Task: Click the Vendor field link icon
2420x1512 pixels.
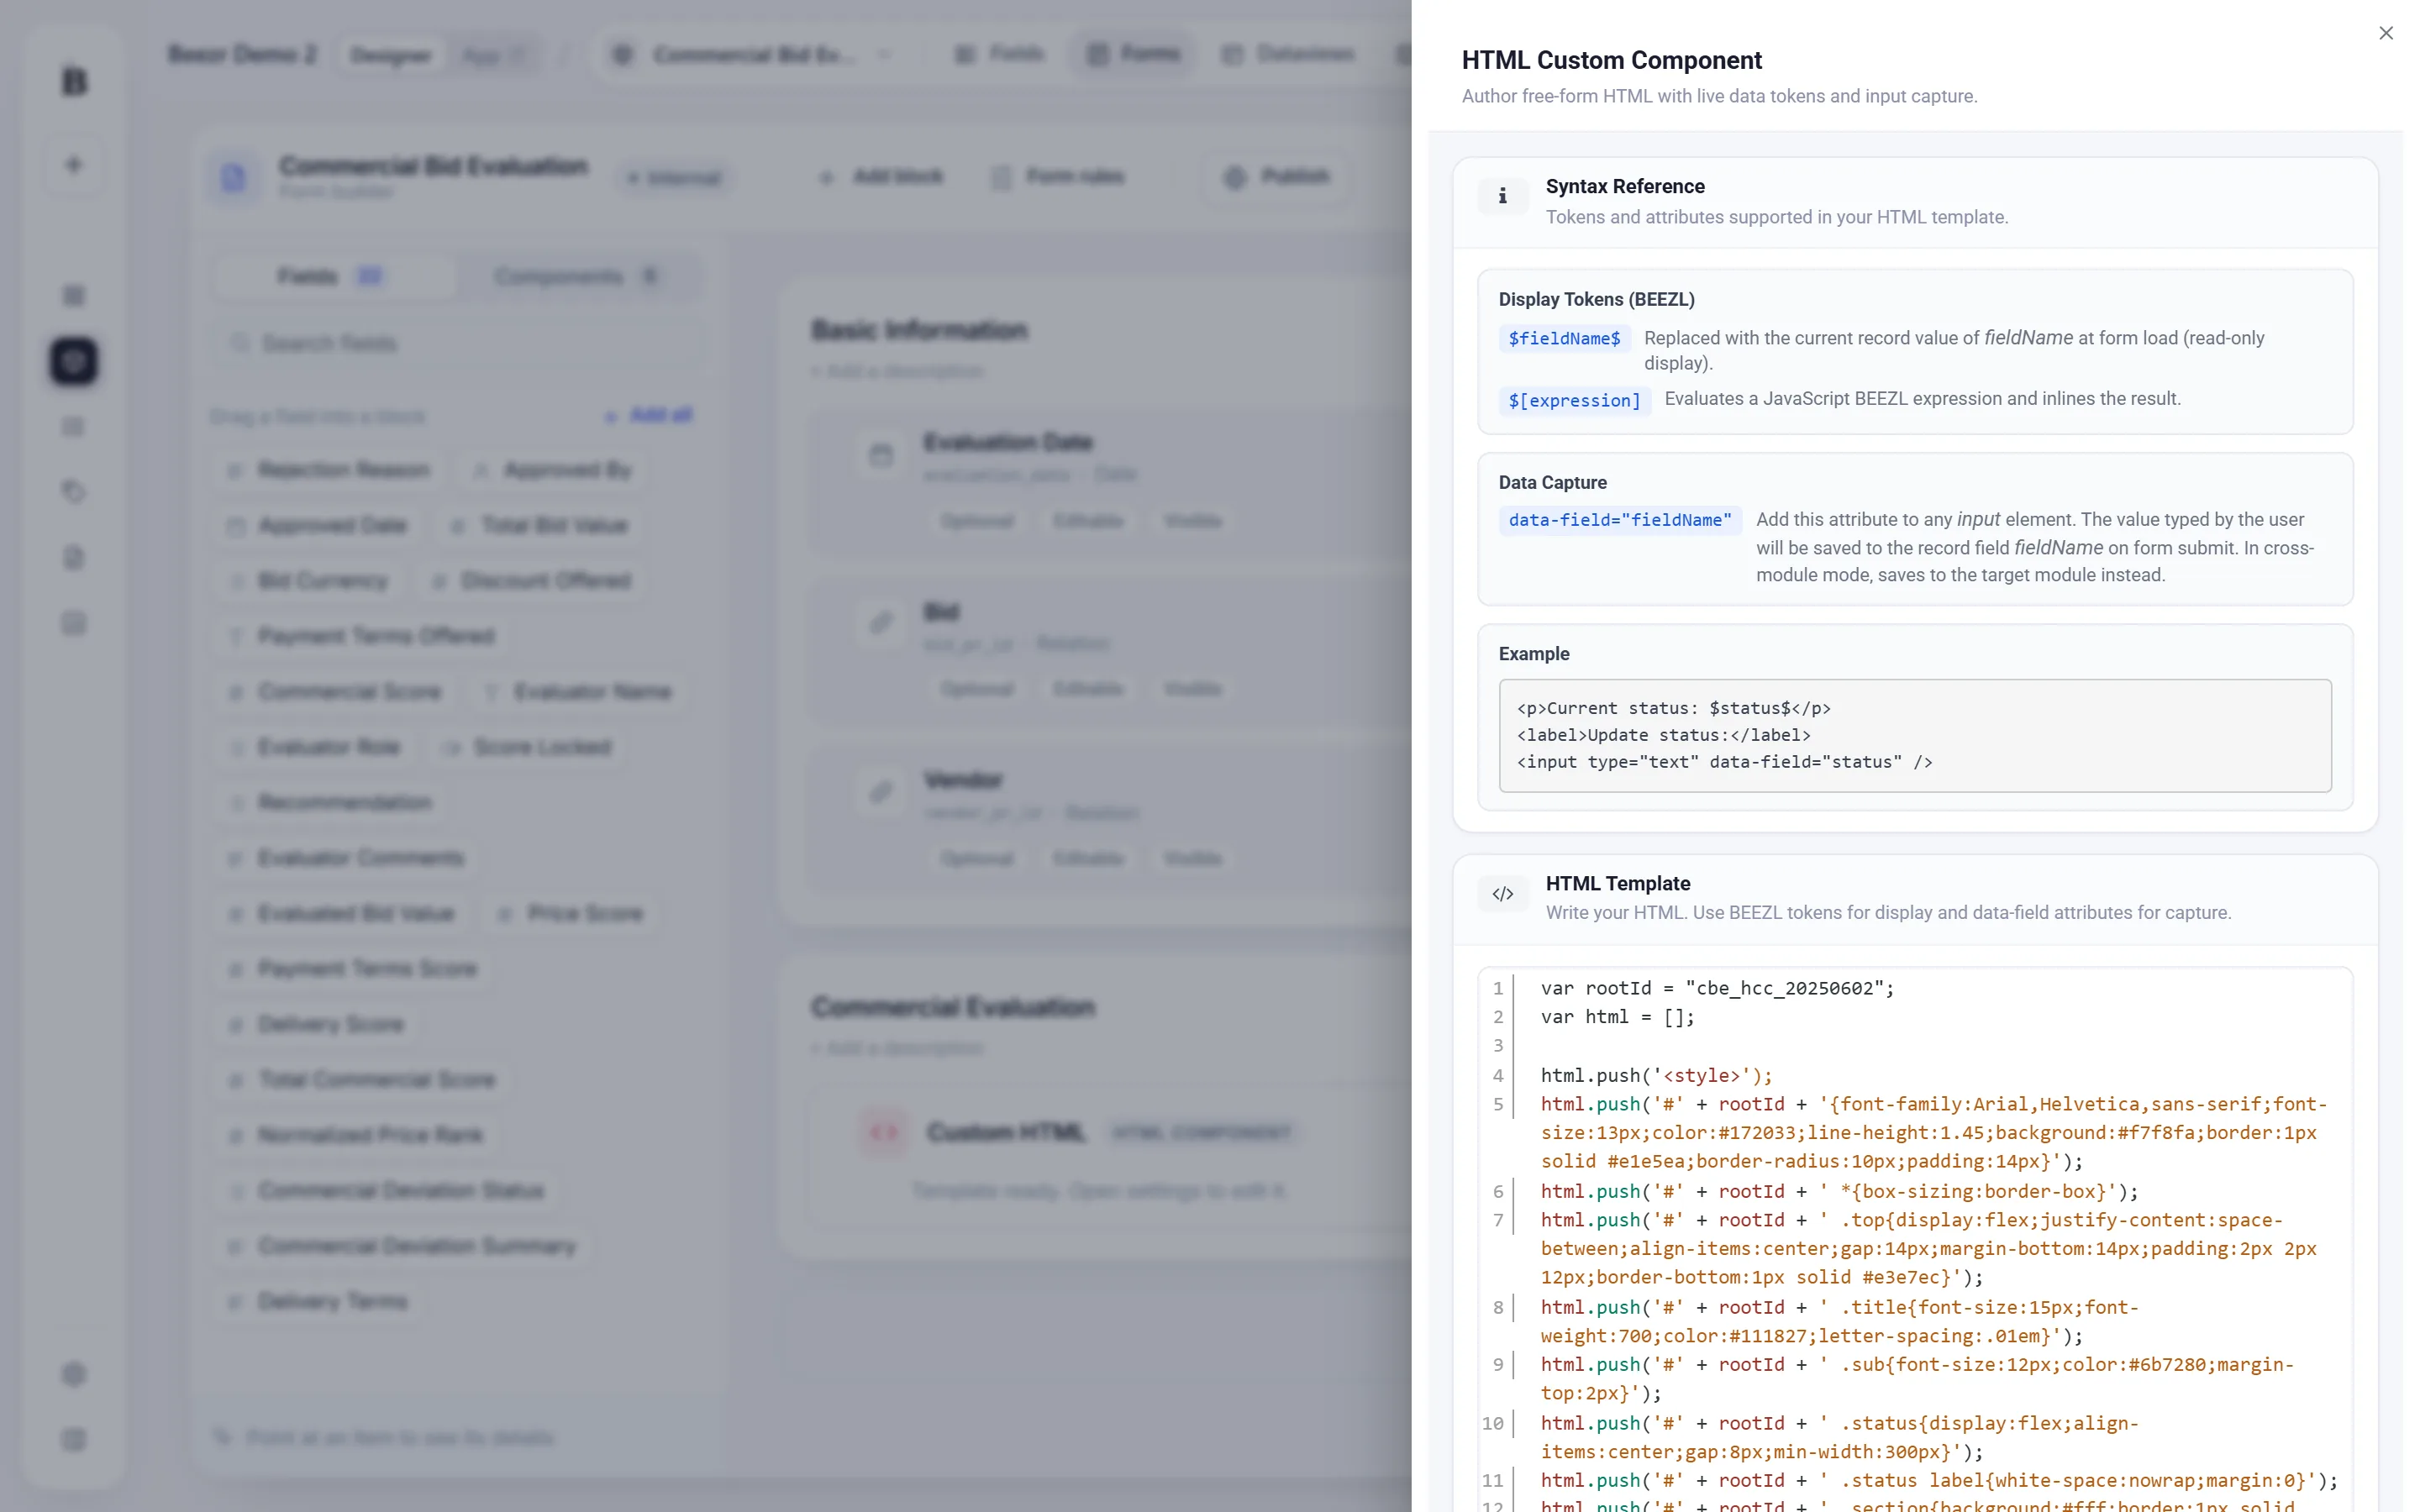Action: point(880,792)
